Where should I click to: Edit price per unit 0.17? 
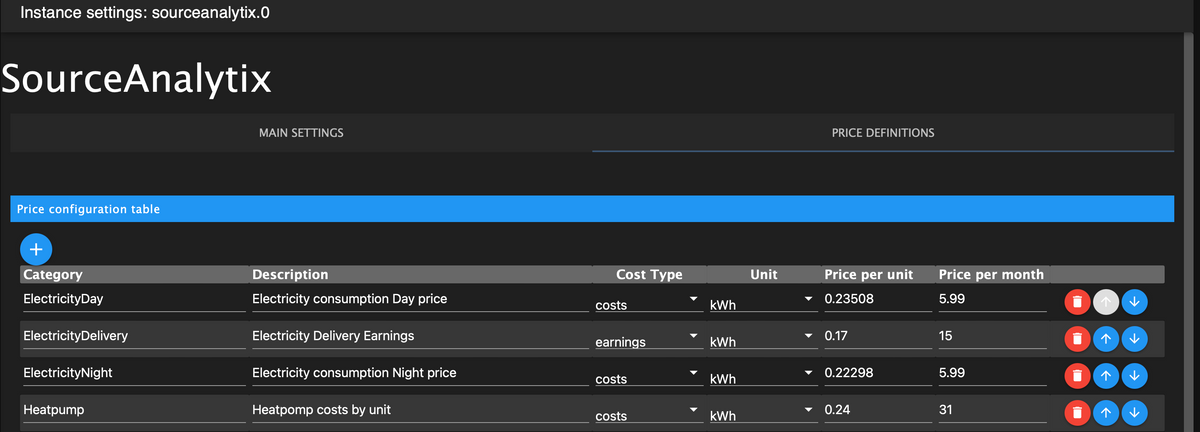877,336
